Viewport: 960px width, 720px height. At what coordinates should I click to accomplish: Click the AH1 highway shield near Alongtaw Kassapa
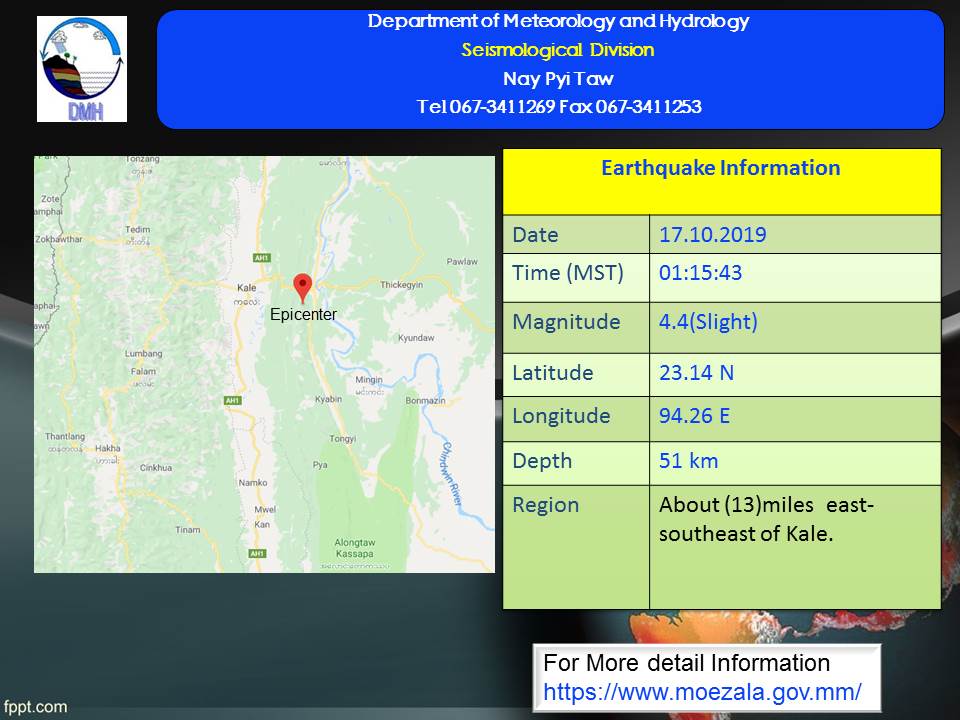click(x=257, y=553)
